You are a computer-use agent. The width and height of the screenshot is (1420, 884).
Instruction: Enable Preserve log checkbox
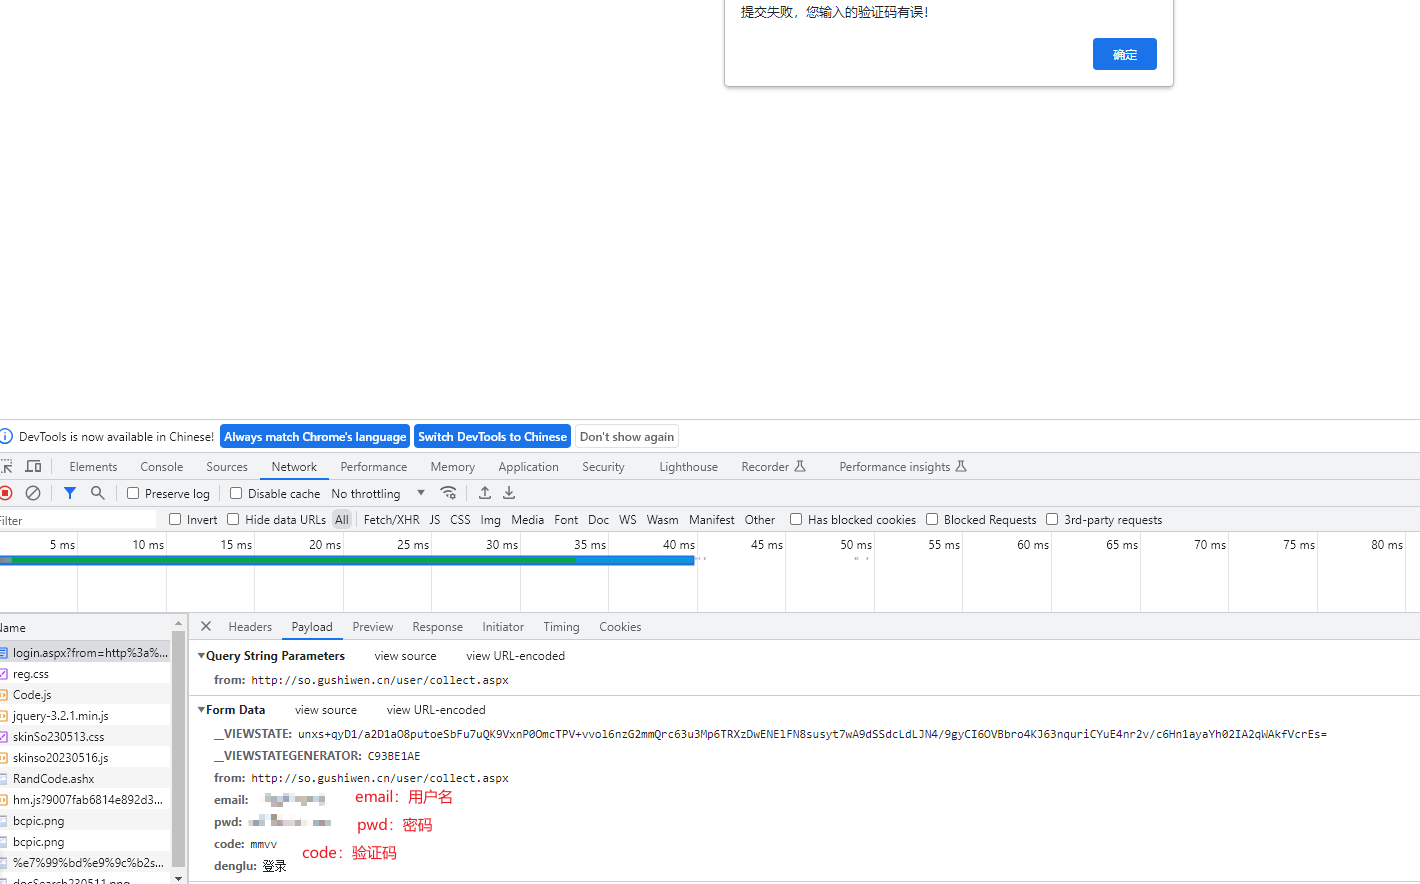click(x=133, y=493)
